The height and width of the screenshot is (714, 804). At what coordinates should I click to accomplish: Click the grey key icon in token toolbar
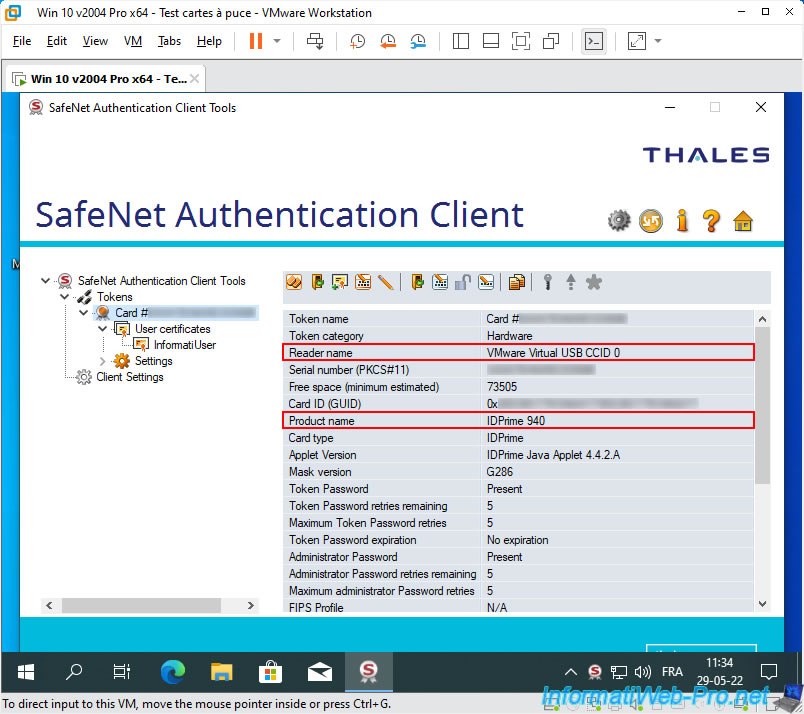point(548,282)
